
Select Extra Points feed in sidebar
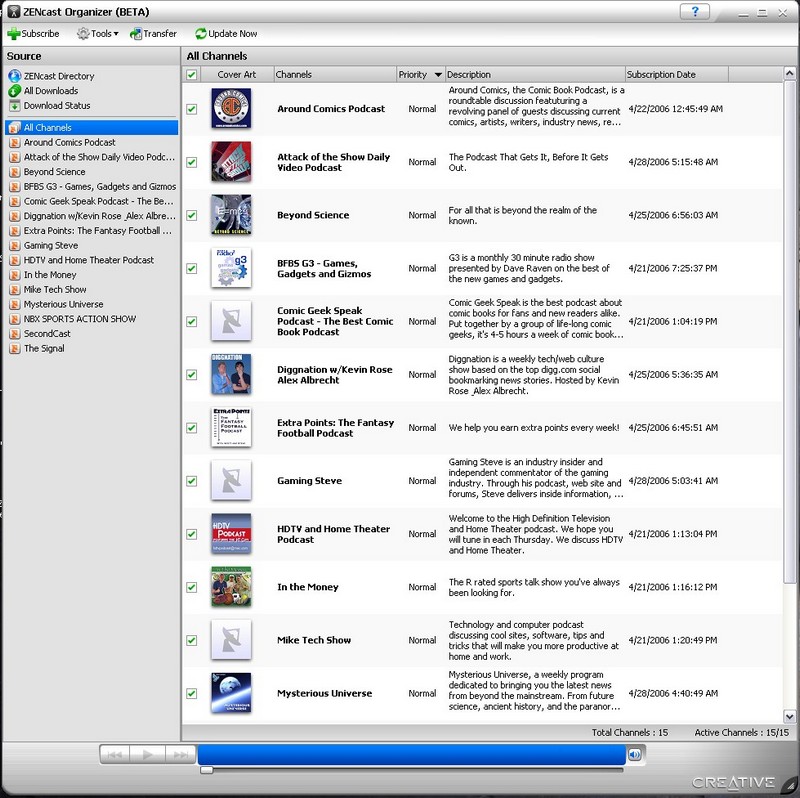pyautogui.click(x=92, y=231)
